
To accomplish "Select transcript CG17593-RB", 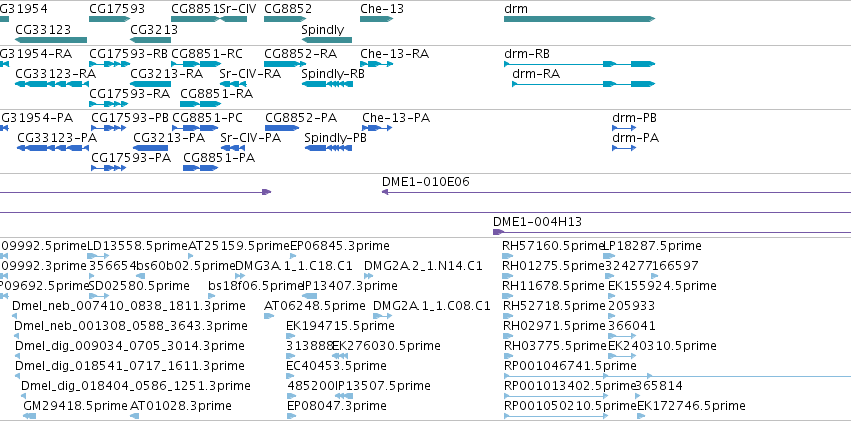I will (x=109, y=64).
